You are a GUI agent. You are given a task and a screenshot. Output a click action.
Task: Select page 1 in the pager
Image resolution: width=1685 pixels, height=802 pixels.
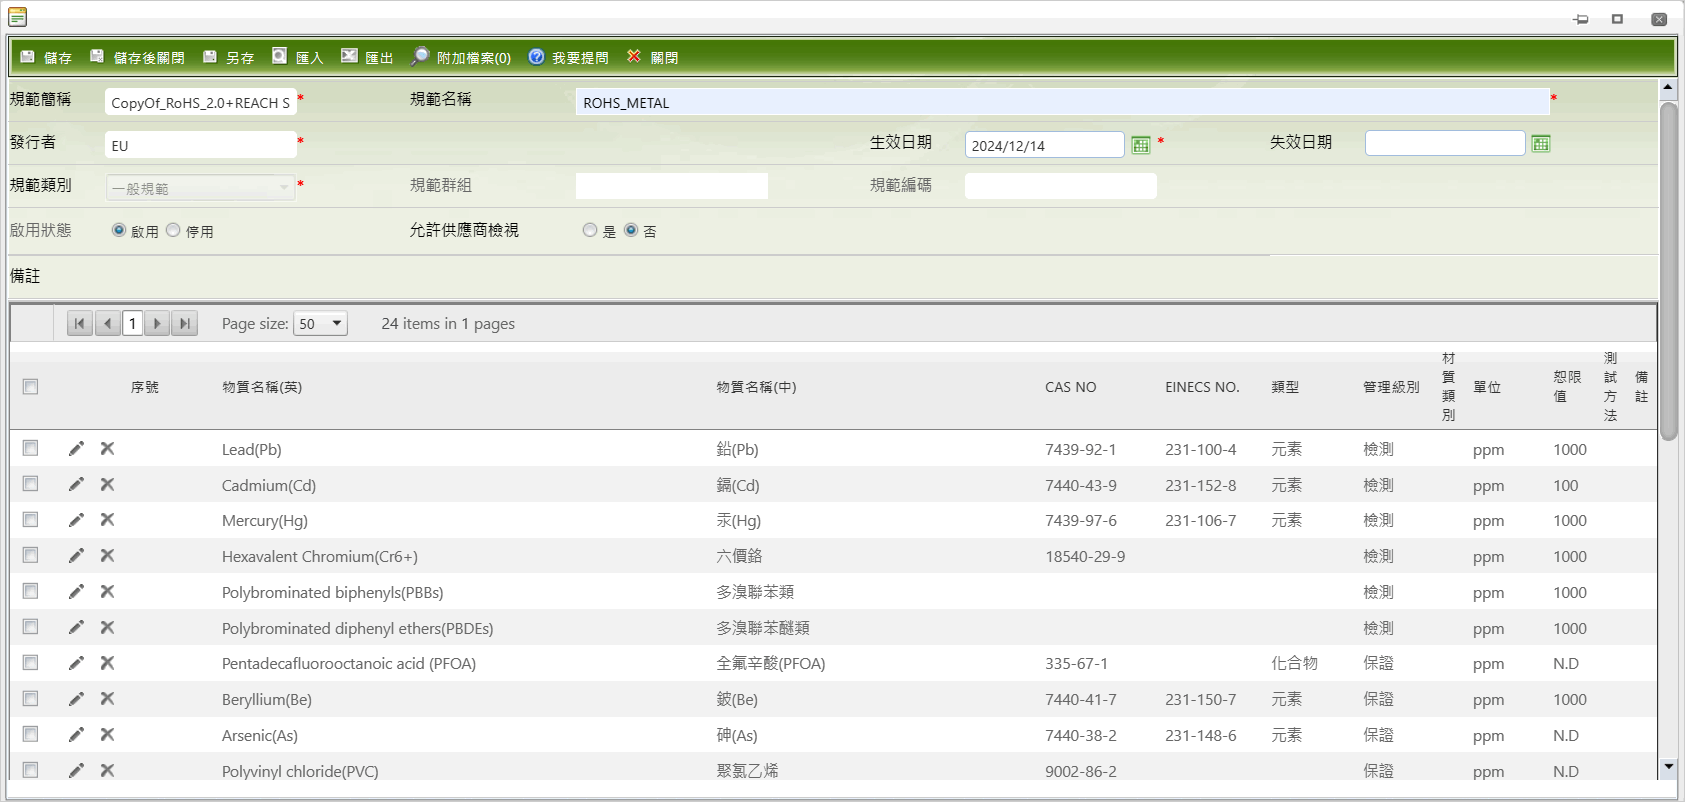[132, 324]
